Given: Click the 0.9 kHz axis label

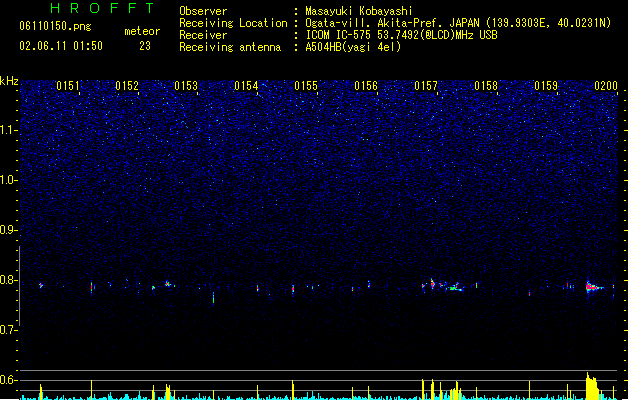Looking at the screenshot, I should (x=8, y=230).
